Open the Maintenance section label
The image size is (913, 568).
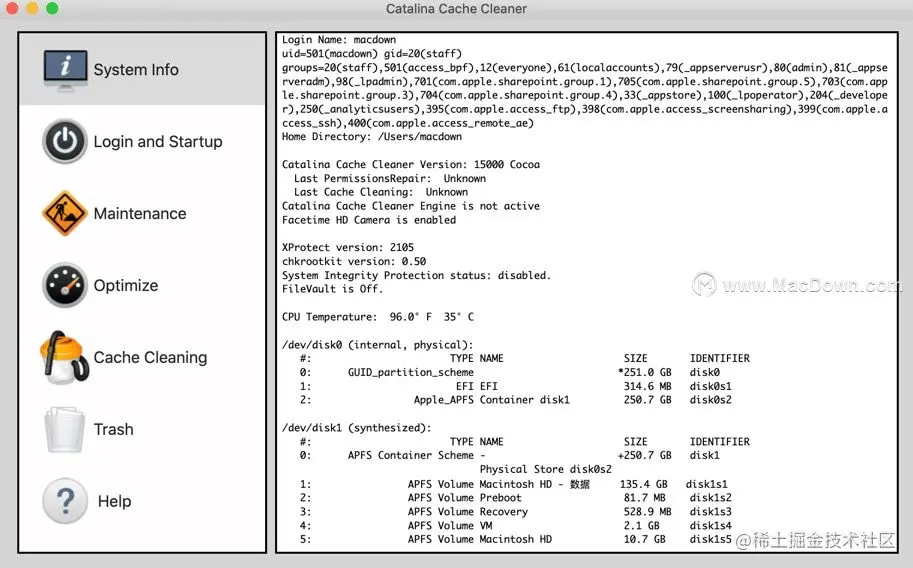coord(140,214)
